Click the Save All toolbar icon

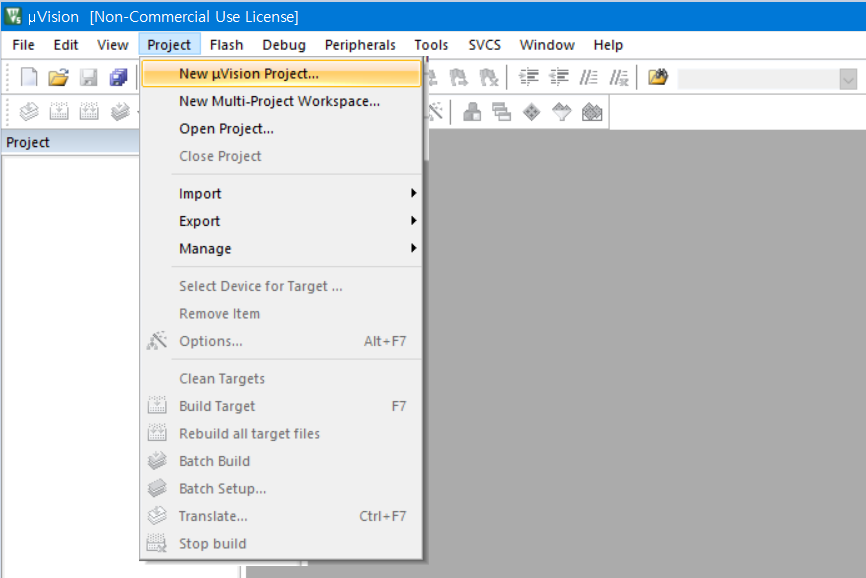(x=118, y=77)
